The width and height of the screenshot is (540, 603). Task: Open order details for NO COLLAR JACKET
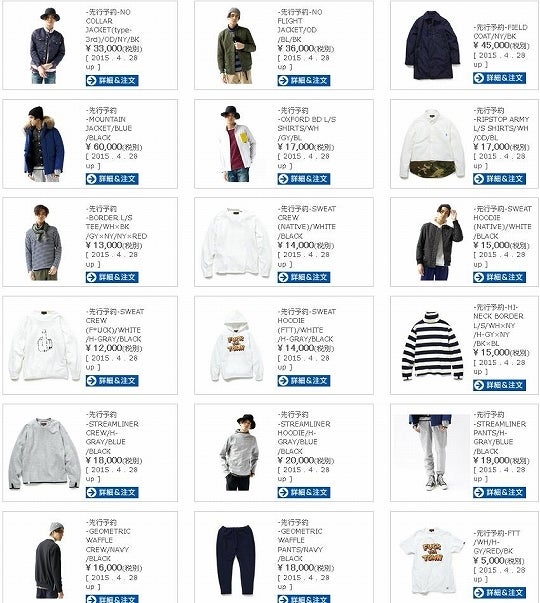pos(112,80)
